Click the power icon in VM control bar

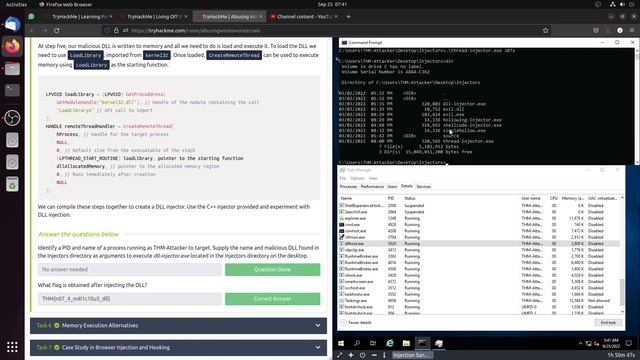coord(362,355)
